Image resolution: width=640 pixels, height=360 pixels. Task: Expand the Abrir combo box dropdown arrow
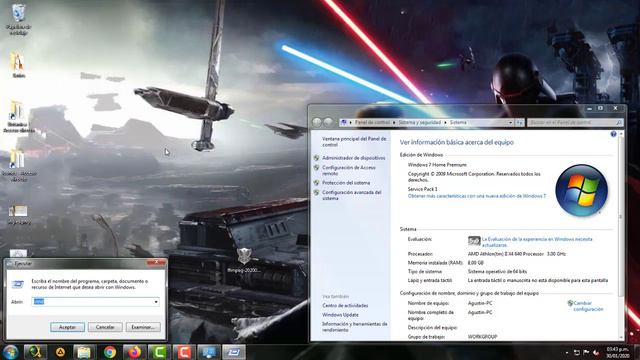(x=156, y=302)
